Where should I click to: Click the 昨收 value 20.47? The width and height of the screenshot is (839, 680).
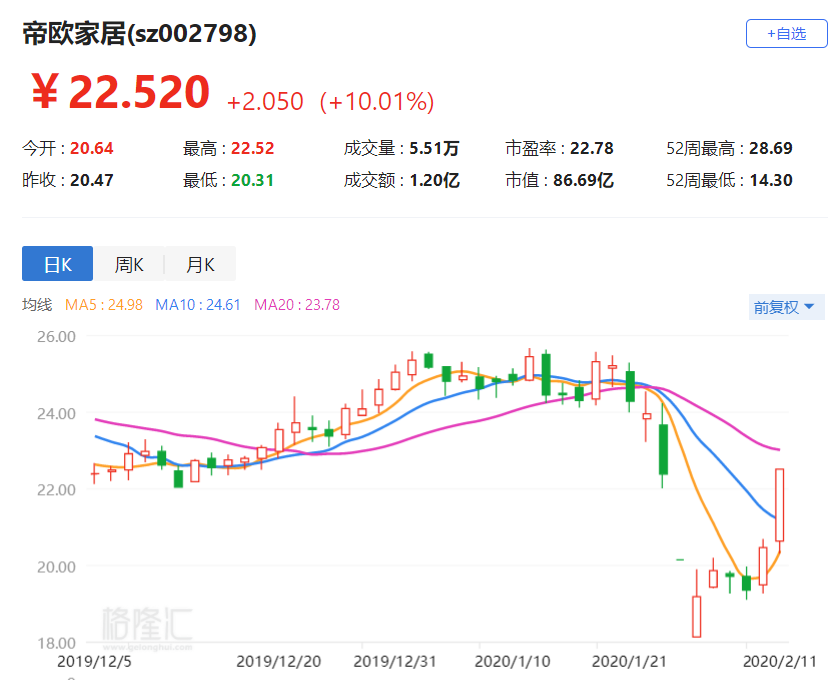click(x=91, y=180)
